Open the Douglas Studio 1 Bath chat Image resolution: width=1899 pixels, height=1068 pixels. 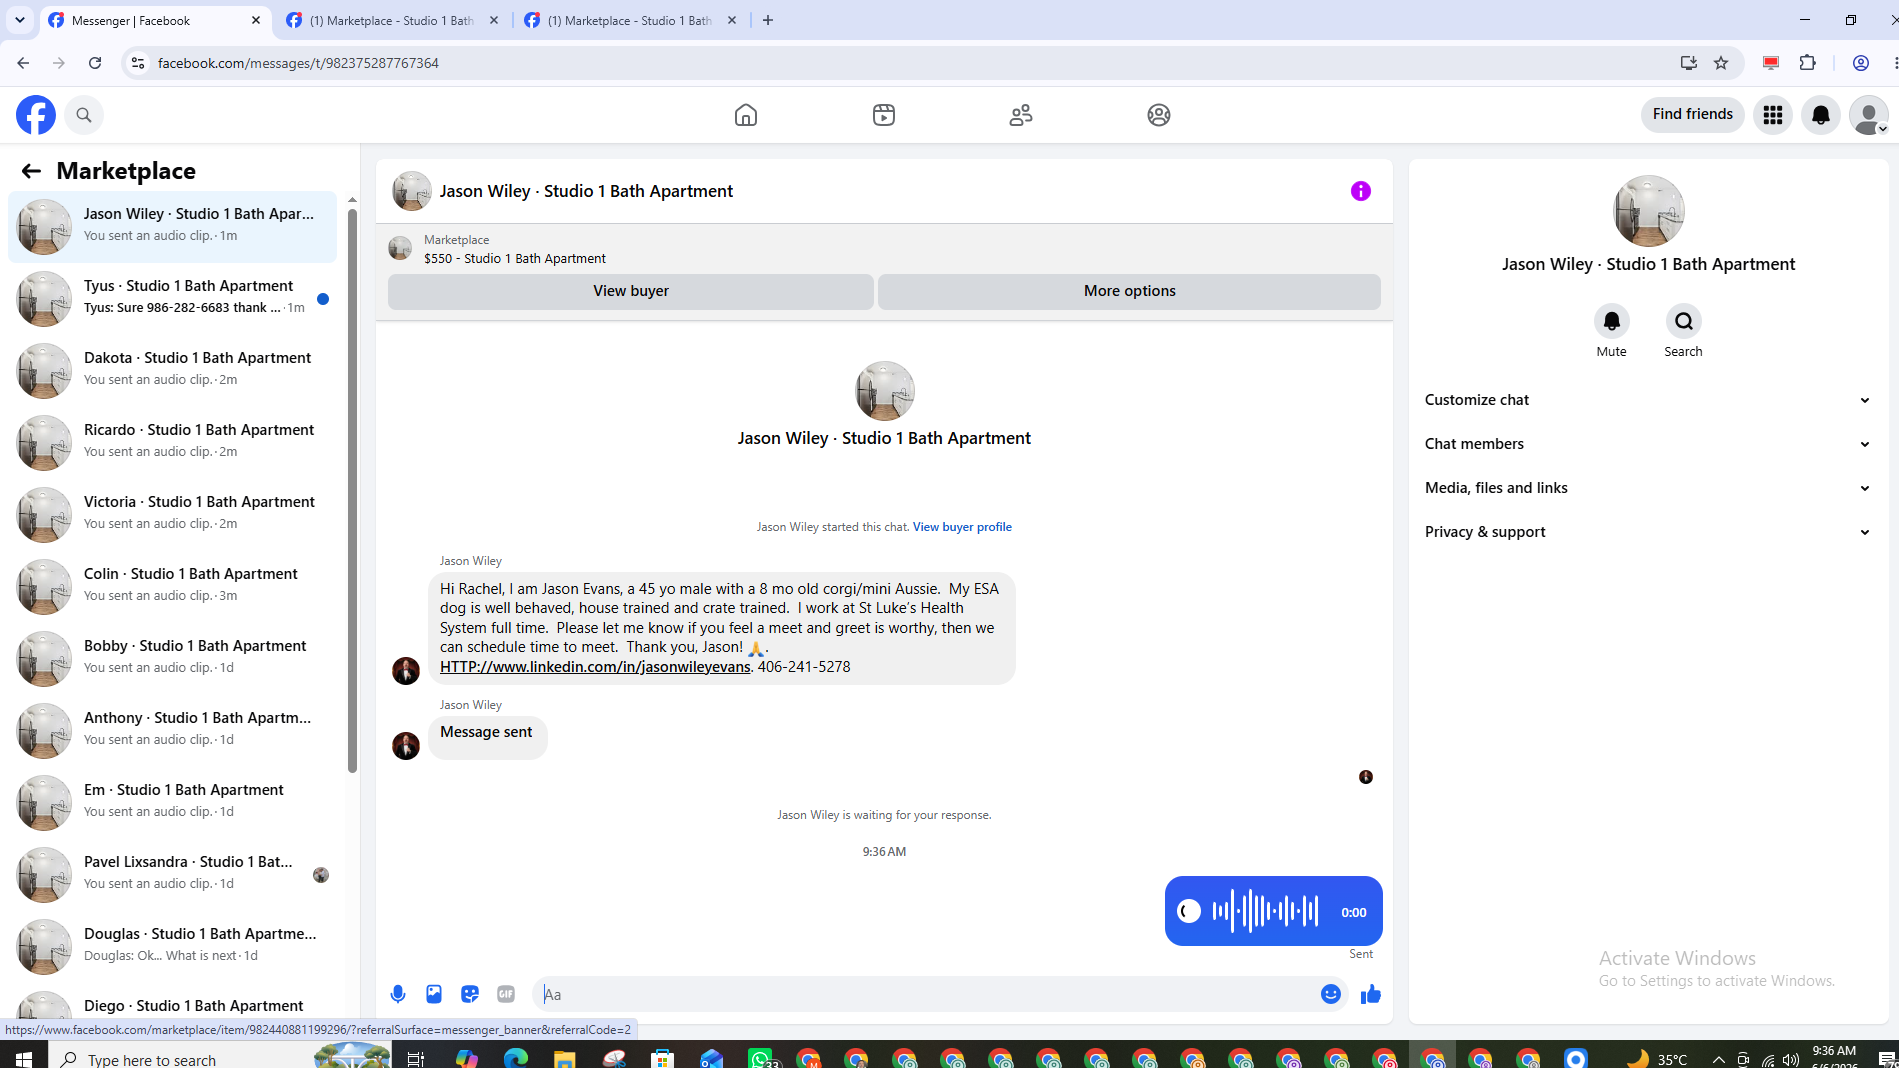coord(173,946)
